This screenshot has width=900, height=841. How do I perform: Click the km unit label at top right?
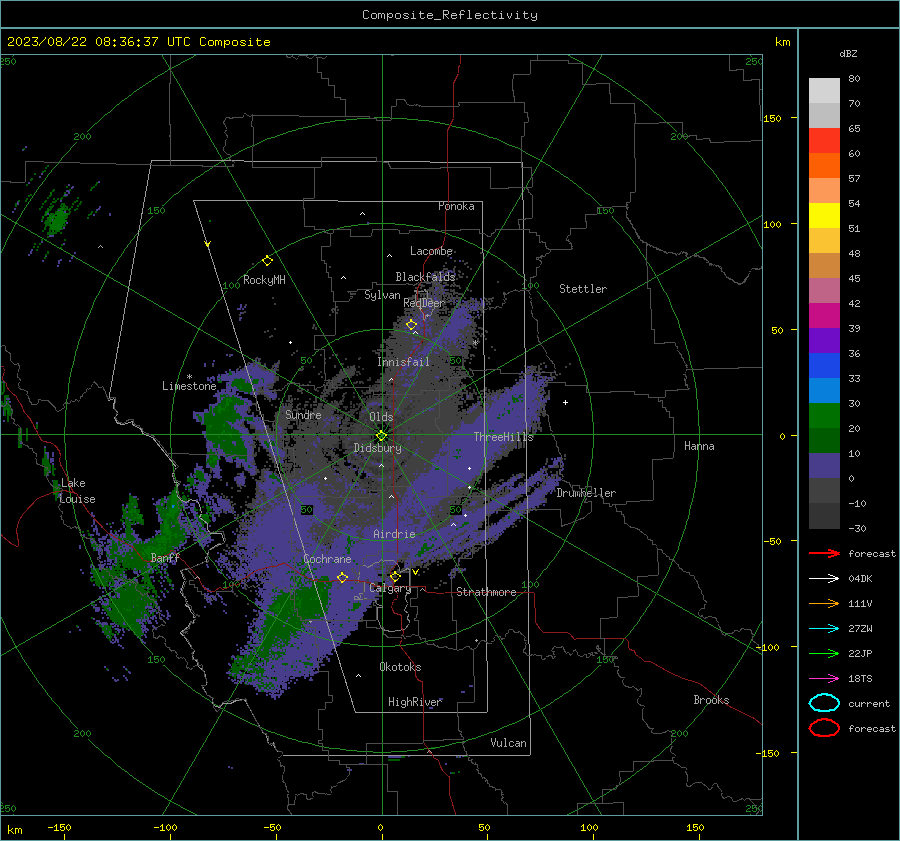click(782, 42)
